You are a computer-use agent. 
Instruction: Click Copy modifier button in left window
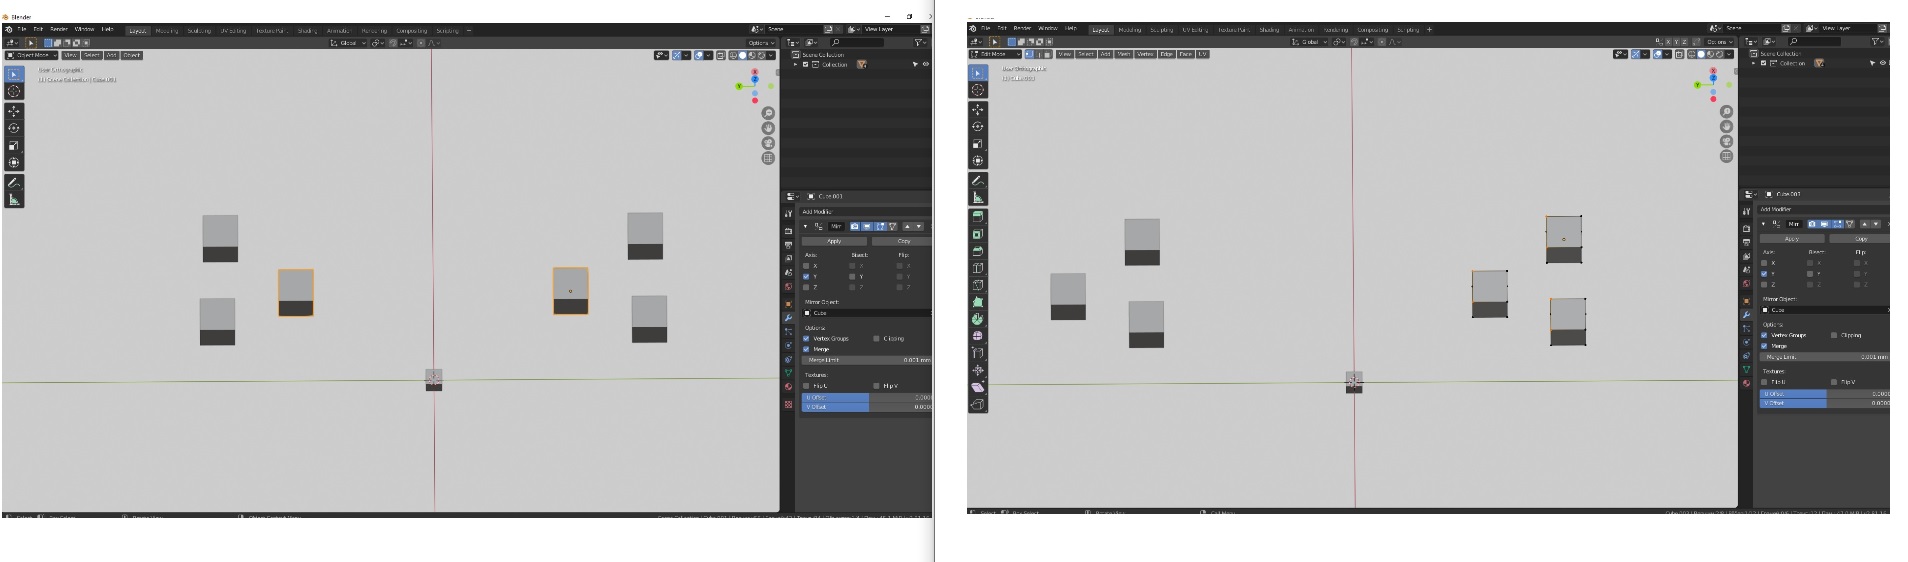pos(903,241)
